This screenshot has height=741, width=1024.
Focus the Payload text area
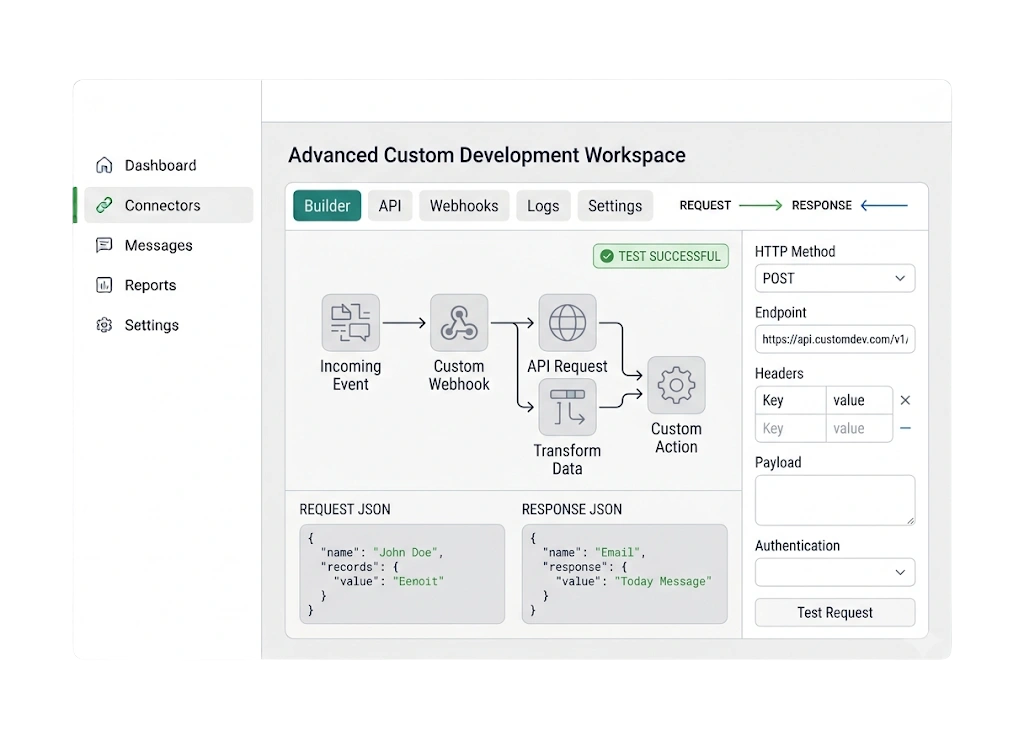coord(835,500)
